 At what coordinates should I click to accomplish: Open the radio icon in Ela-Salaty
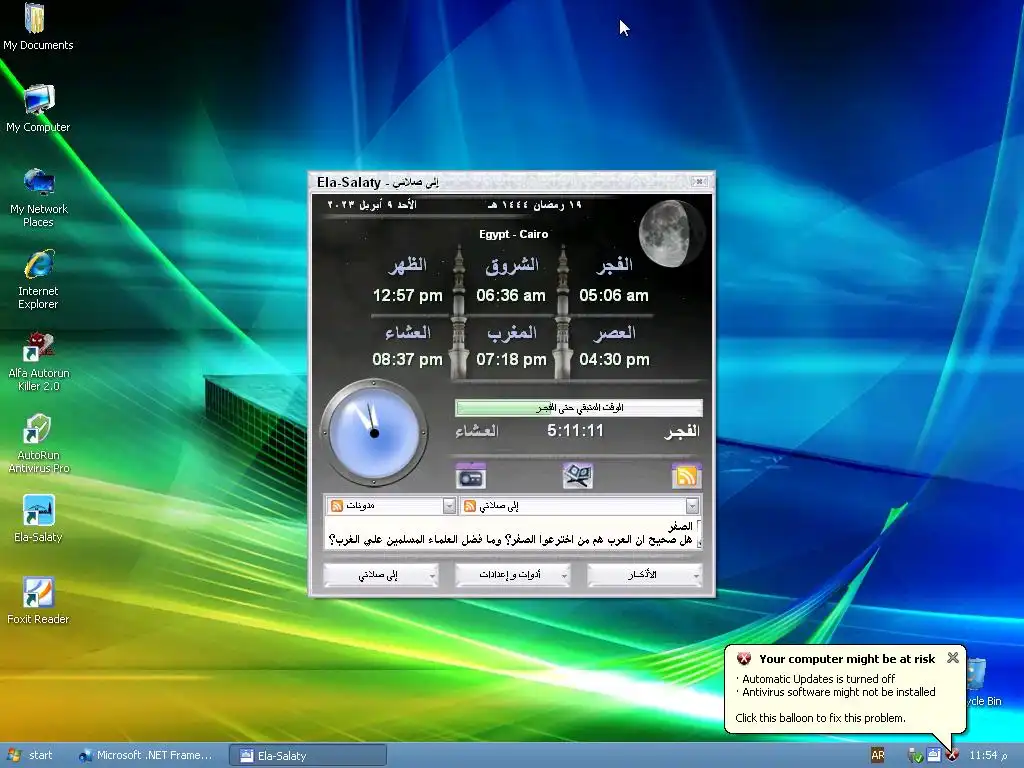(470, 475)
